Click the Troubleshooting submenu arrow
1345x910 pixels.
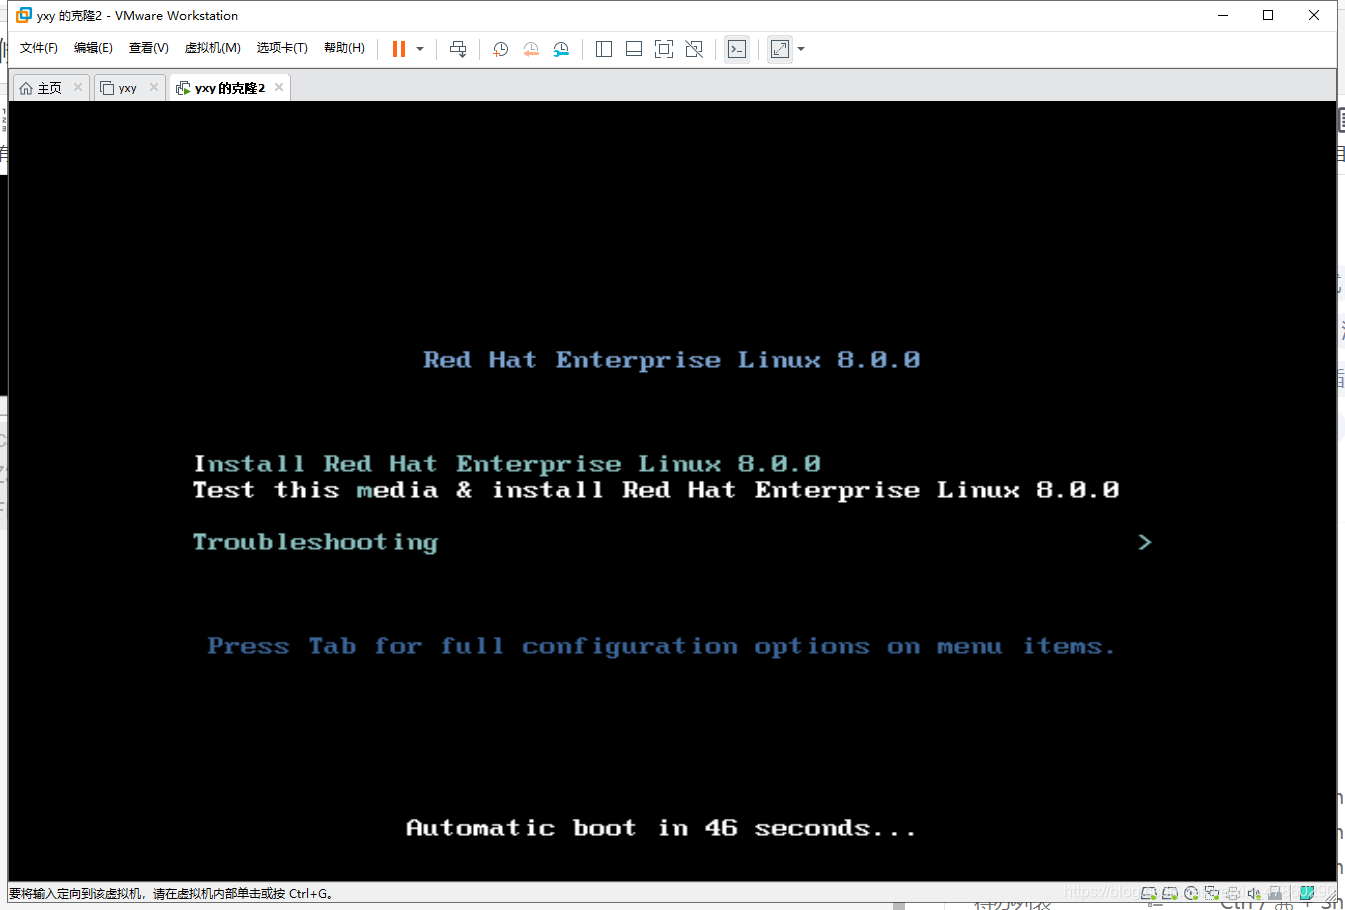pos(1145,542)
